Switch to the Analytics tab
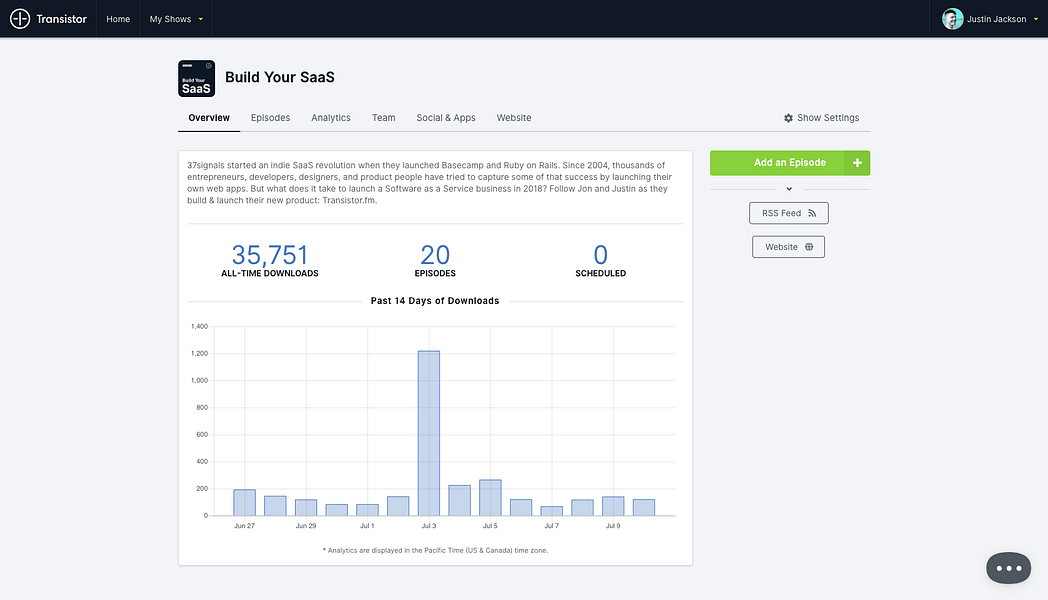 click(x=331, y=118)
